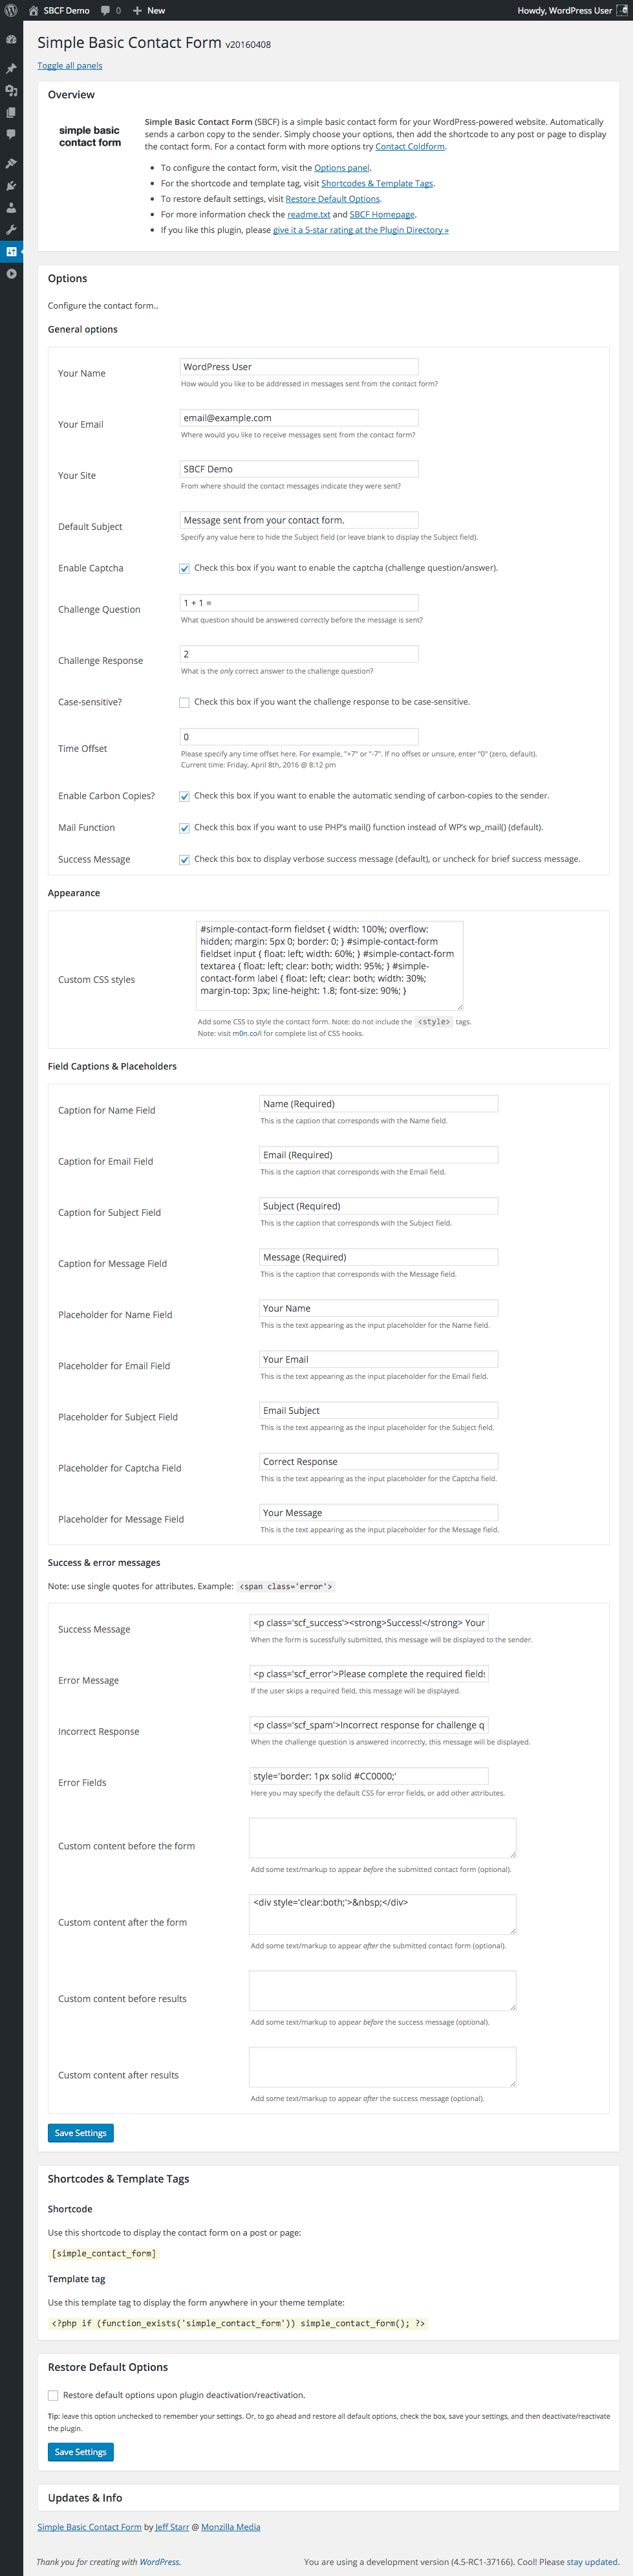This screenshot has height=2576, width=633.
Task: Open the Pages sidebar icon
Action: point(11,112)
